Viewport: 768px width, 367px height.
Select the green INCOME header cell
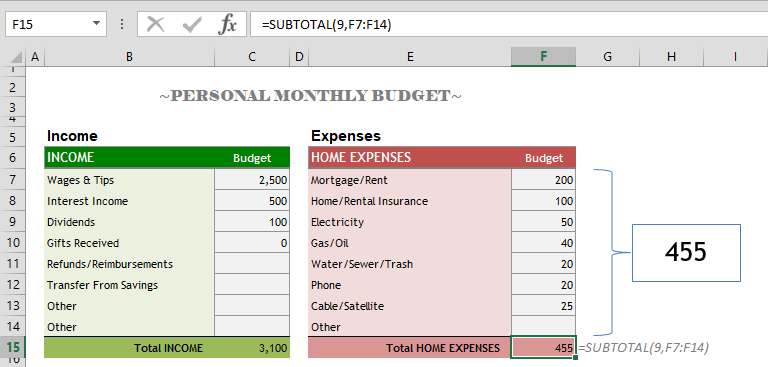(x=129, y=157)
